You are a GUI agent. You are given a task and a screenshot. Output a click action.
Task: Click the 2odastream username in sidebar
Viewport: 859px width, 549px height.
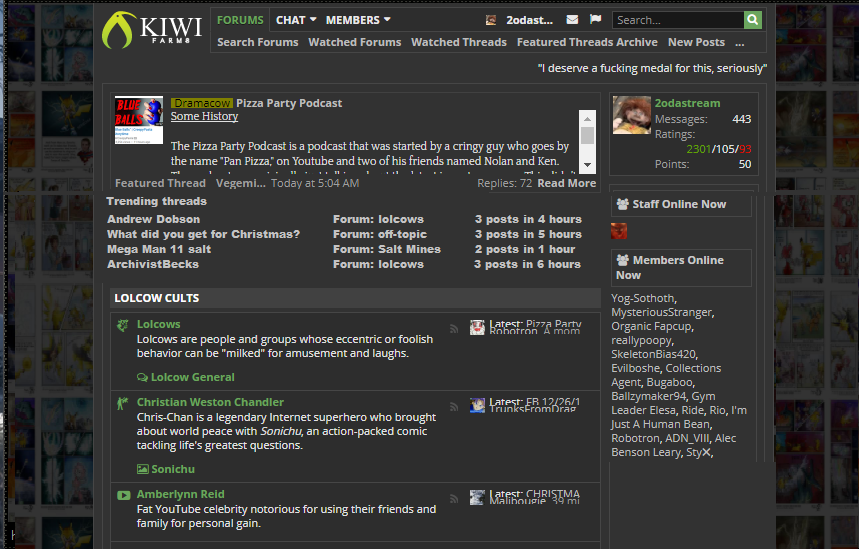click(x=688, y=103)
